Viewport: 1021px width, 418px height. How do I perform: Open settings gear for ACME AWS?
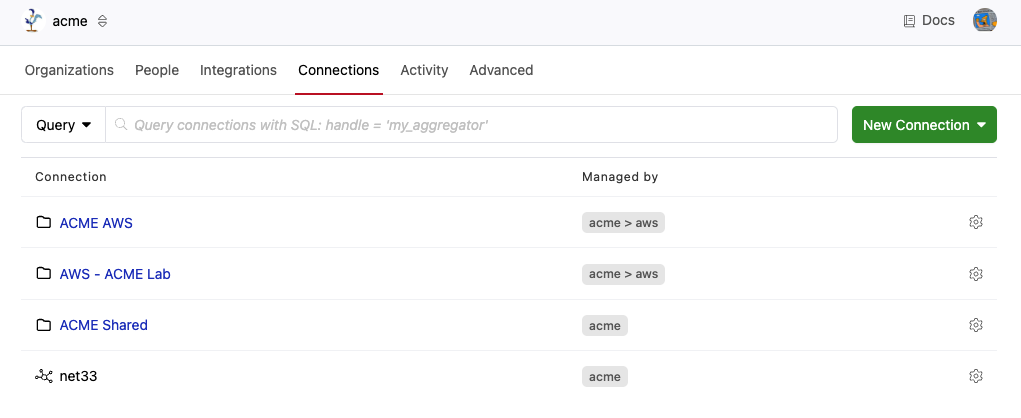tap(976, 222)
